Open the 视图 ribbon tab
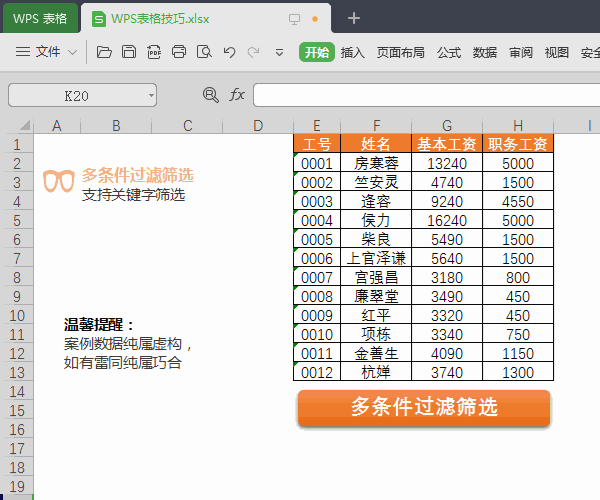 coord(556,52)
